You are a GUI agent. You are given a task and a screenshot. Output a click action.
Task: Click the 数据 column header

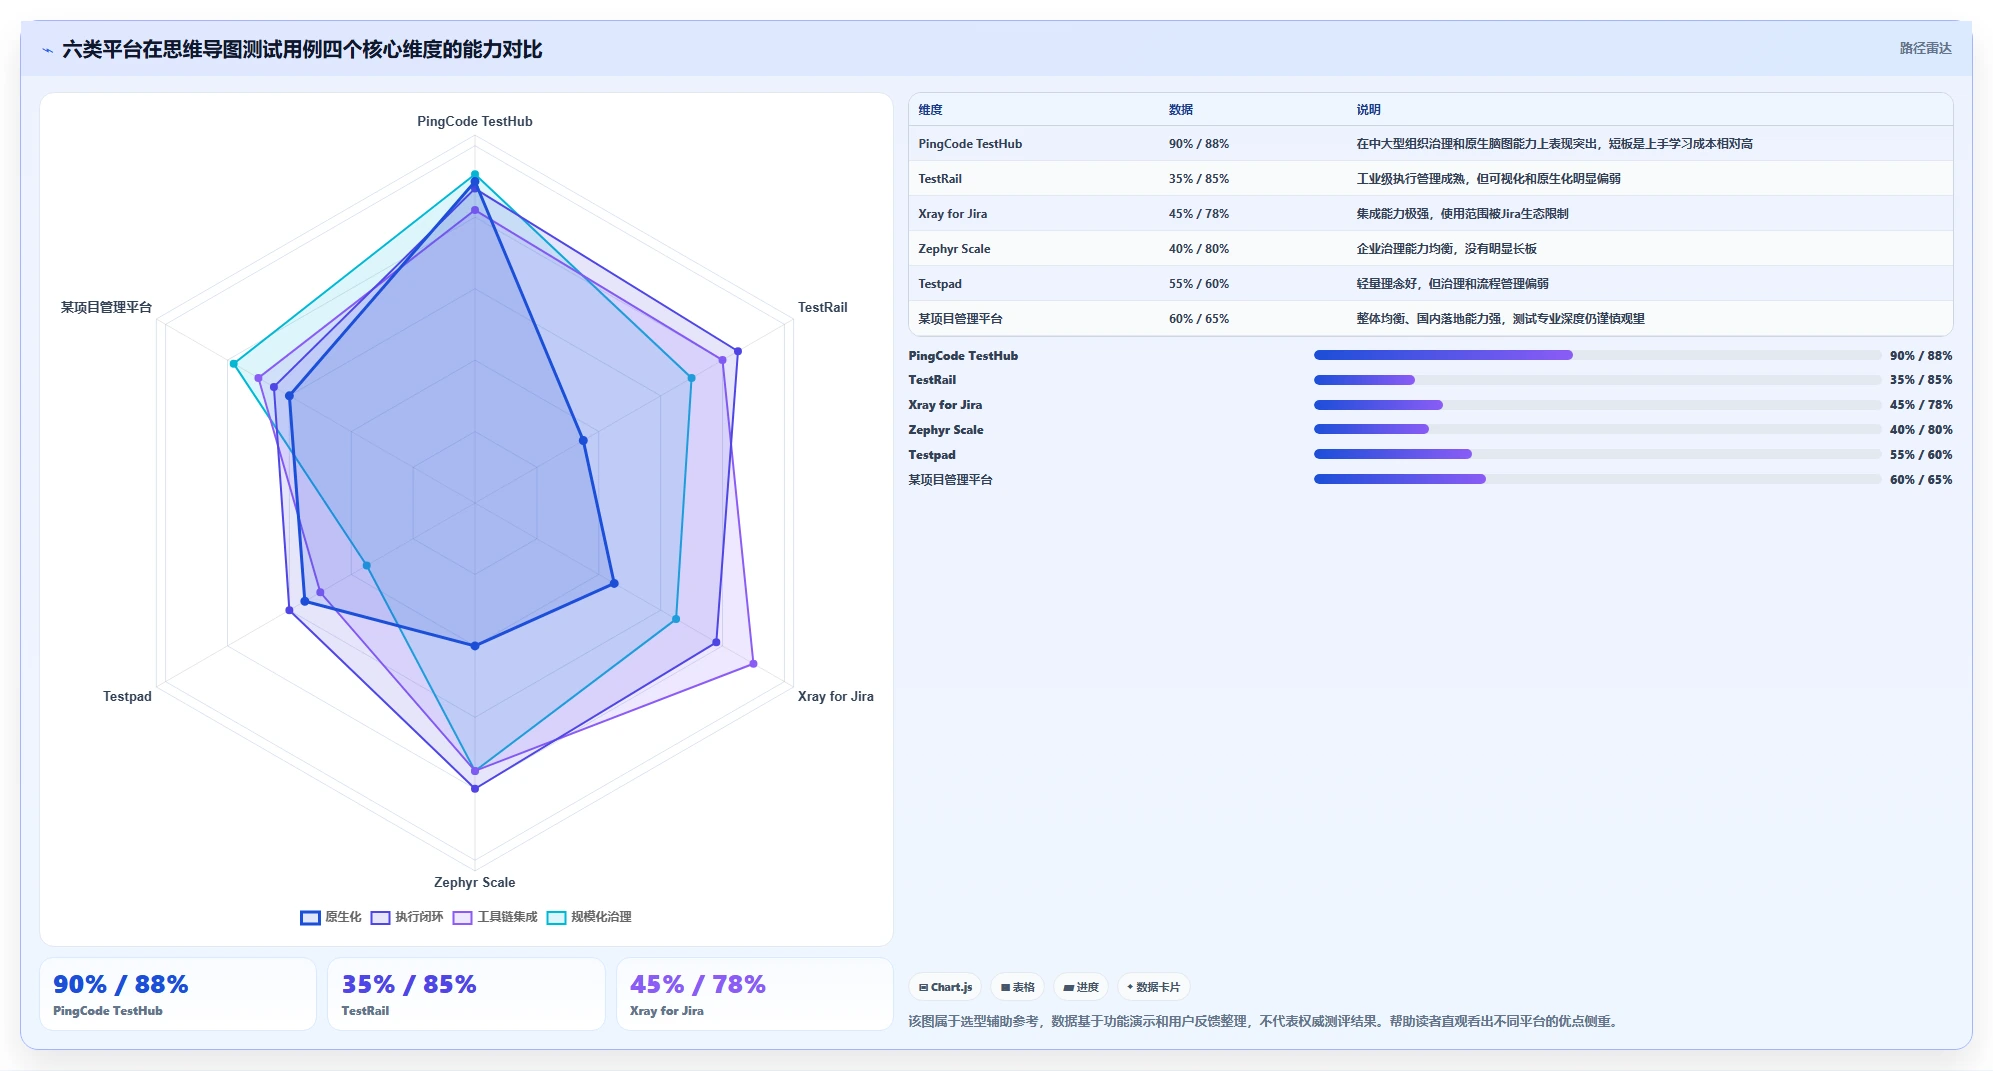1180,110
